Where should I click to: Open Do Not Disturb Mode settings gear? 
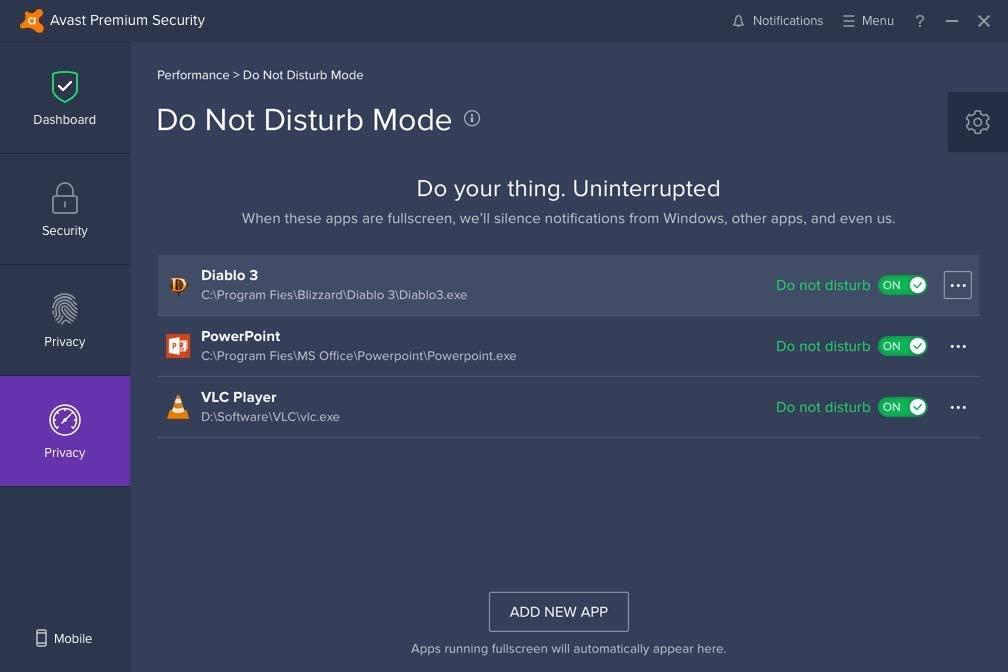[x=977, y=121]
